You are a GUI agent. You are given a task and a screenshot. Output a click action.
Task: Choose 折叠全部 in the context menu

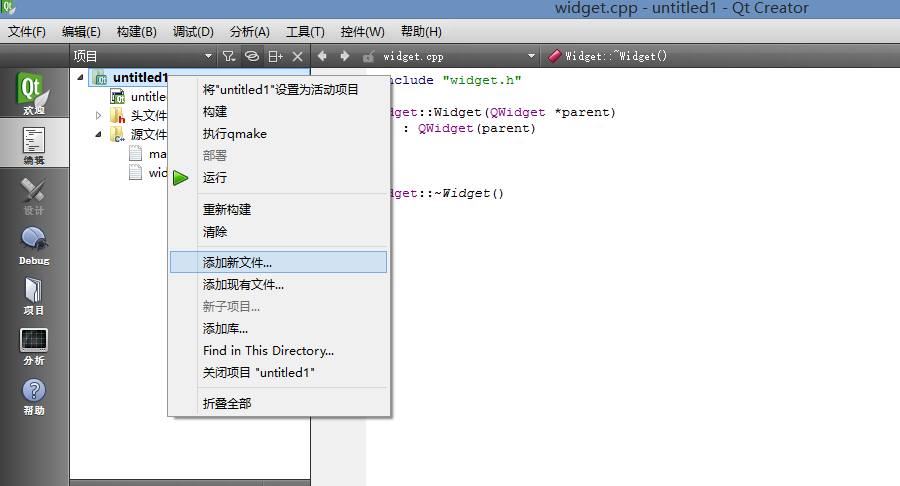pos(278,404)
